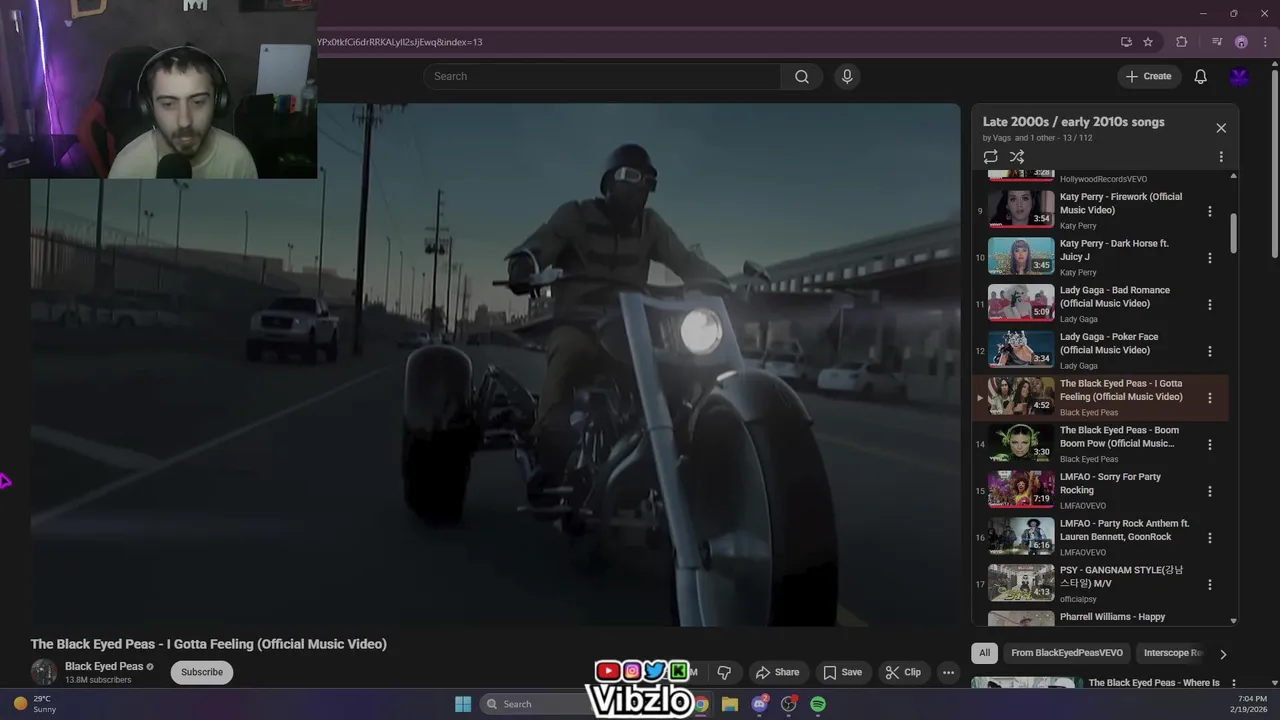Play Katy Perry - Firework thumbnail
The width and height of the screenshot is (1280, 720).
(1021, 209)
